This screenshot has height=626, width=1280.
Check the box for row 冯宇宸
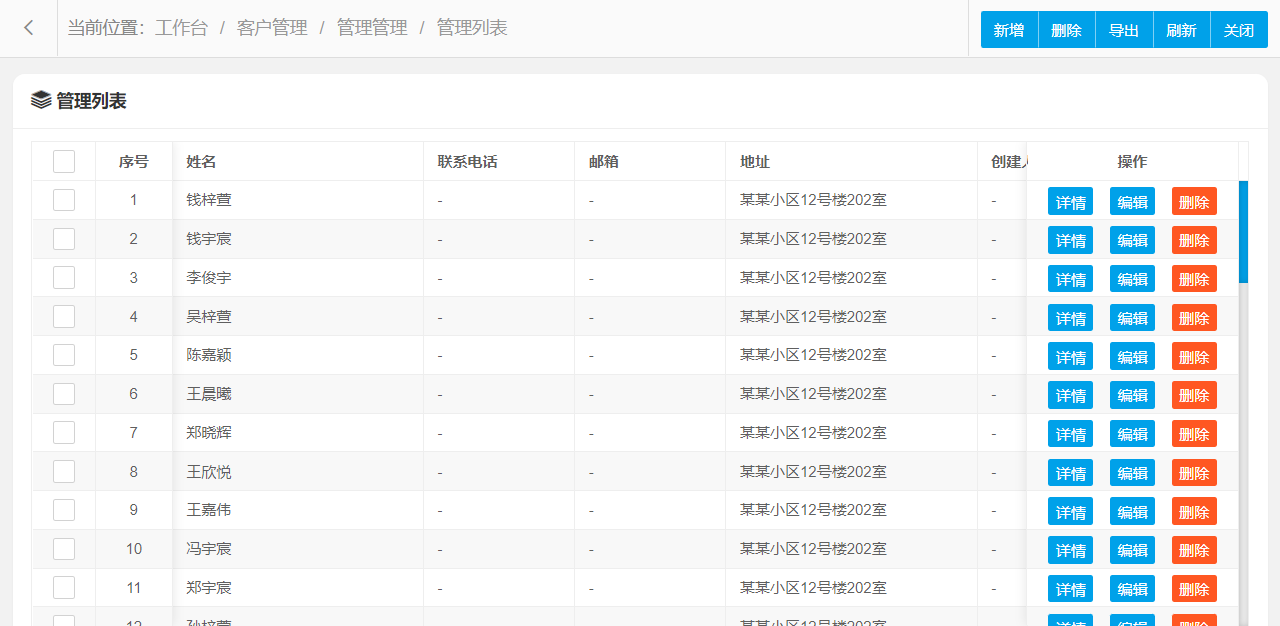64,549
